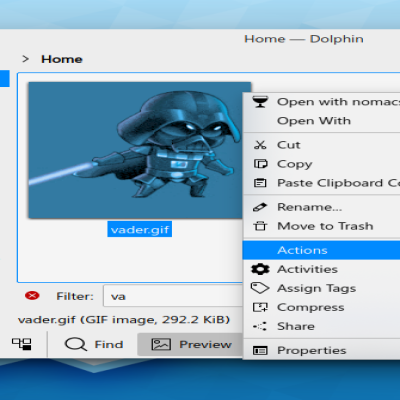
Task: Click the Find button label
Action: [x=109, y=344]
